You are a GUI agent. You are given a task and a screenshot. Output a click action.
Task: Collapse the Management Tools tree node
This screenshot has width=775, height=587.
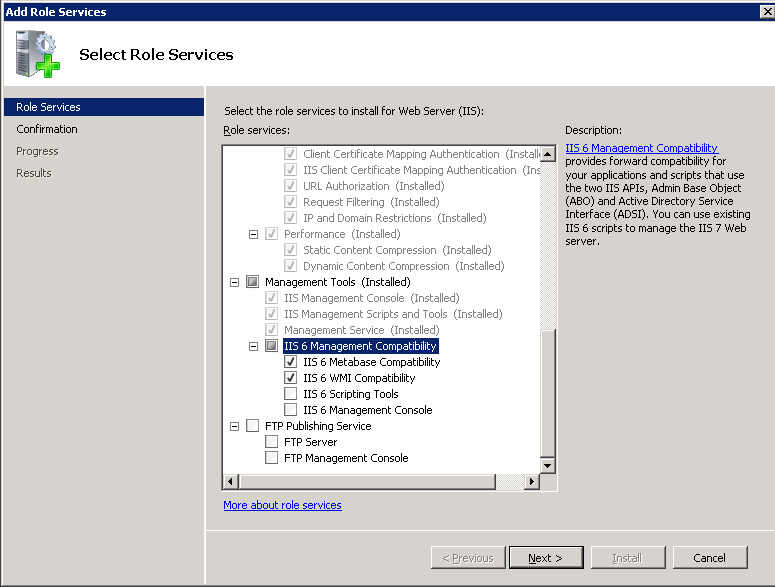coord(234,282)
